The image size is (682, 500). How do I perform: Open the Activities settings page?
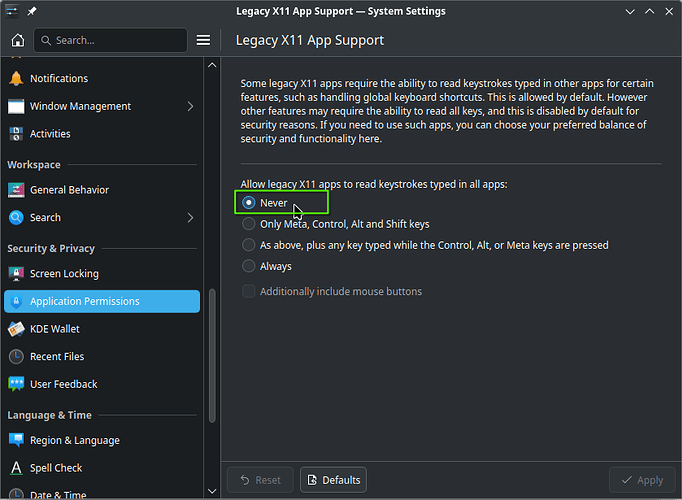[102, 134]
